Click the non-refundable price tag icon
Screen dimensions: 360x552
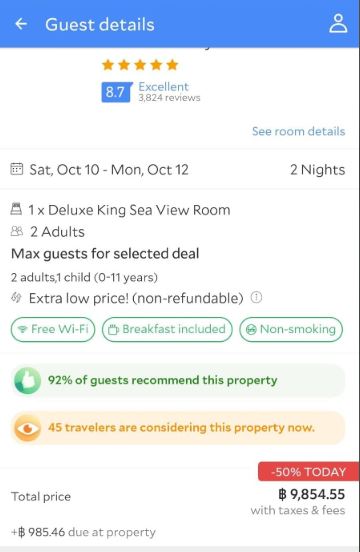coord(16,298)
